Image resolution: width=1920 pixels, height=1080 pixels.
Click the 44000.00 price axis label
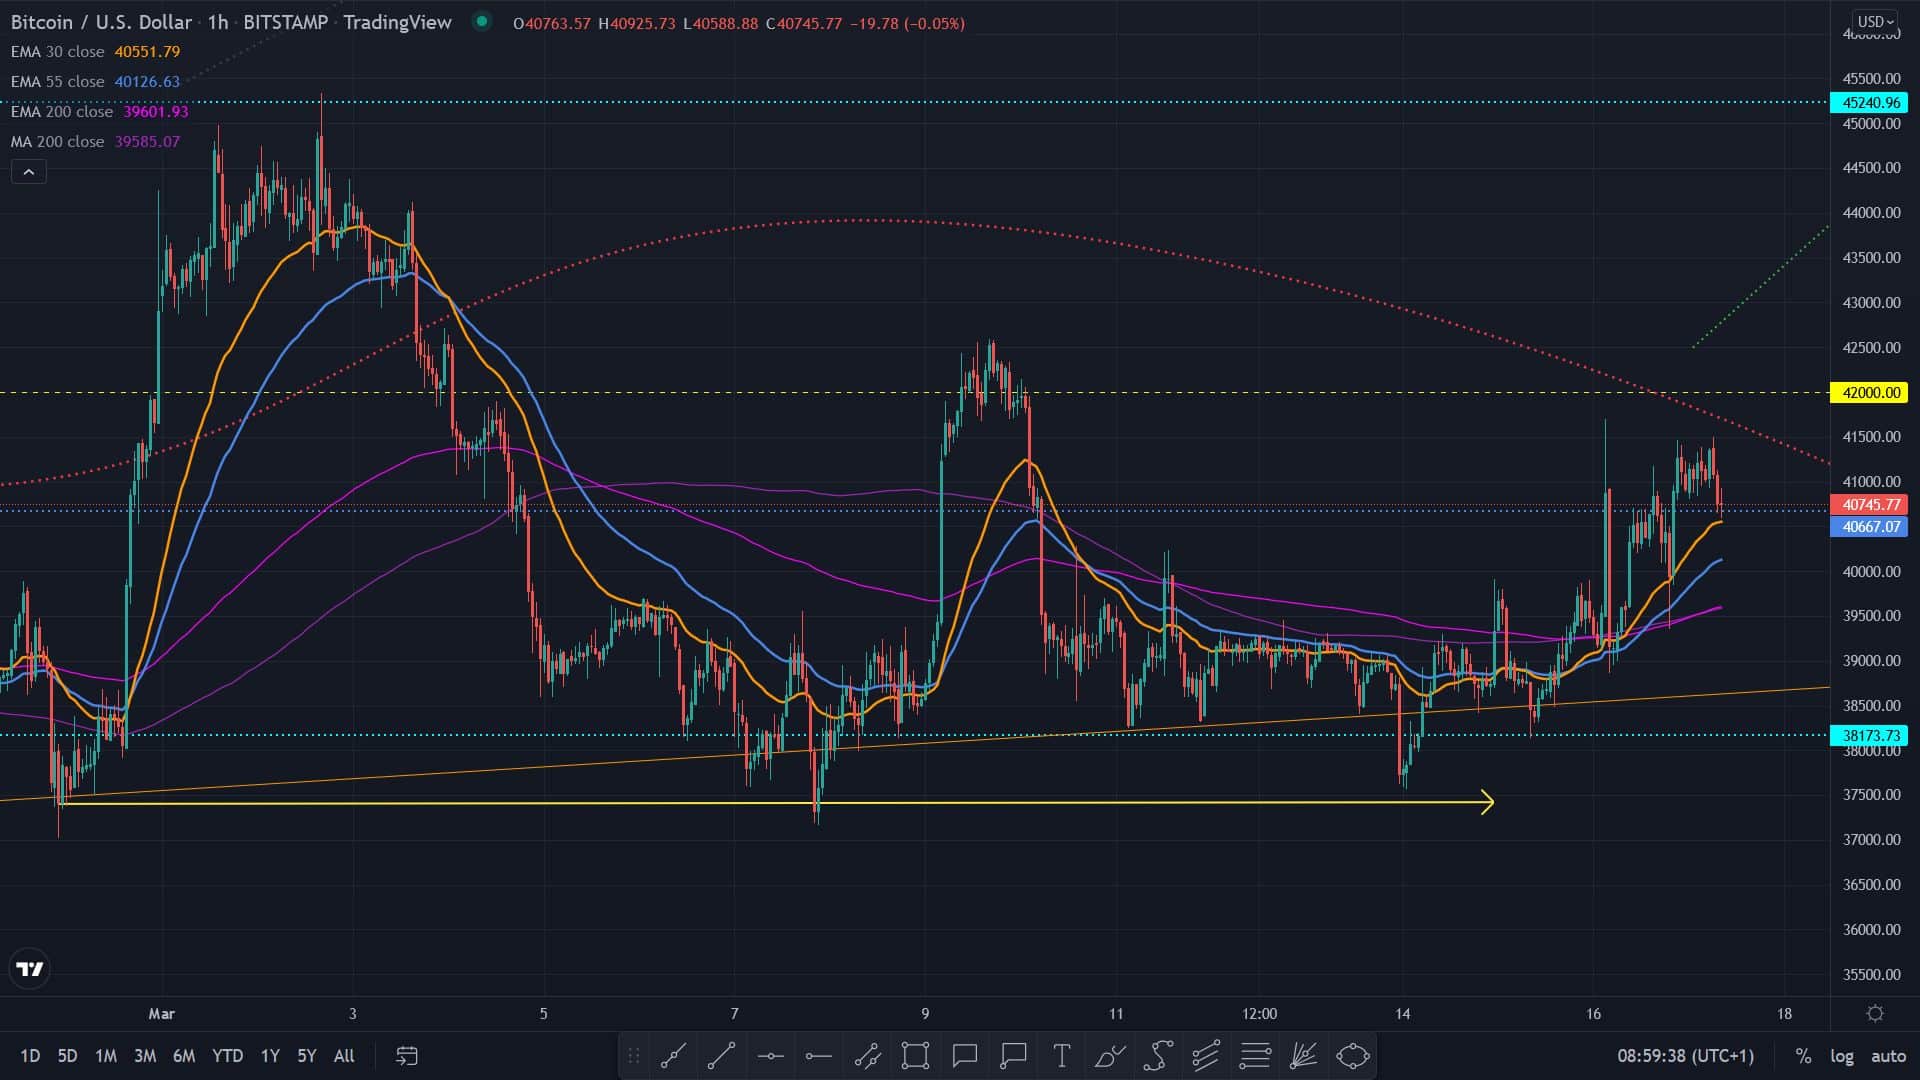tap(1871, 212)
